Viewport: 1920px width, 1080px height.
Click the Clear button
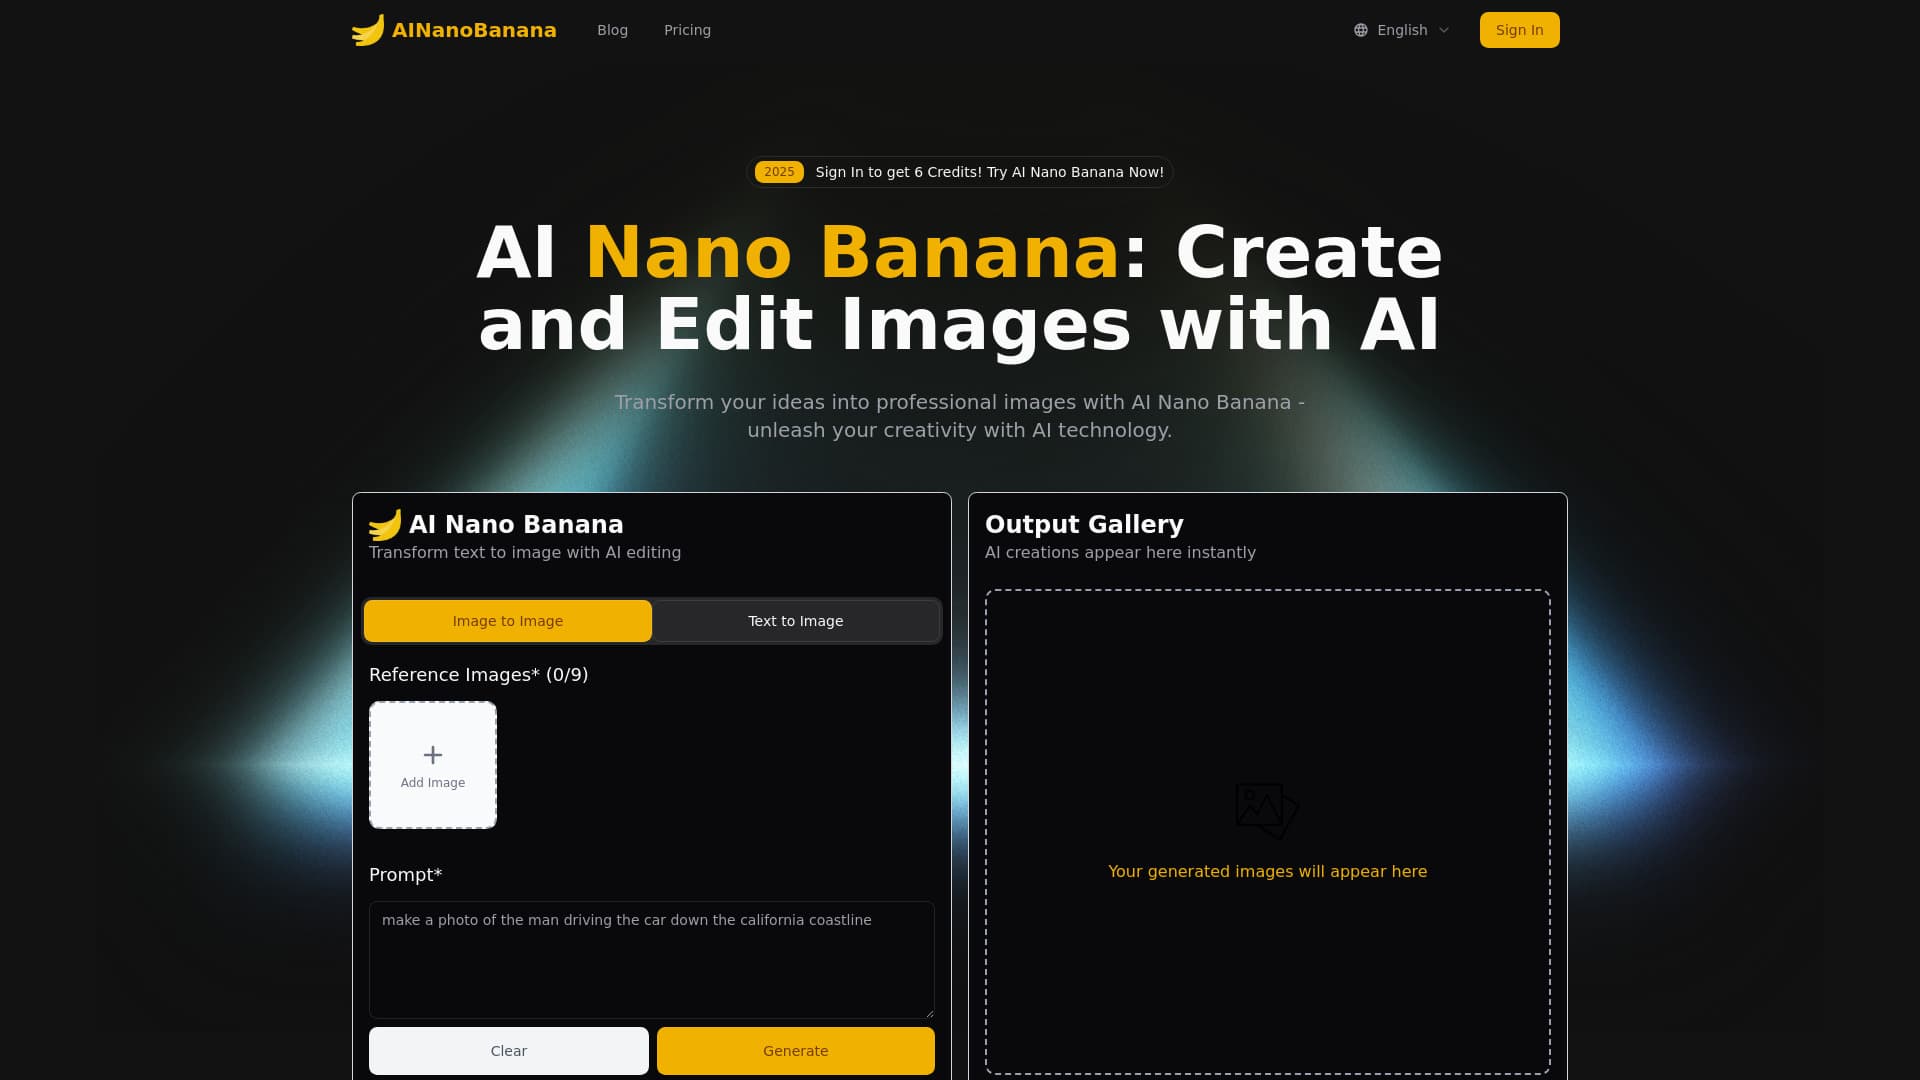[508, 1050]
